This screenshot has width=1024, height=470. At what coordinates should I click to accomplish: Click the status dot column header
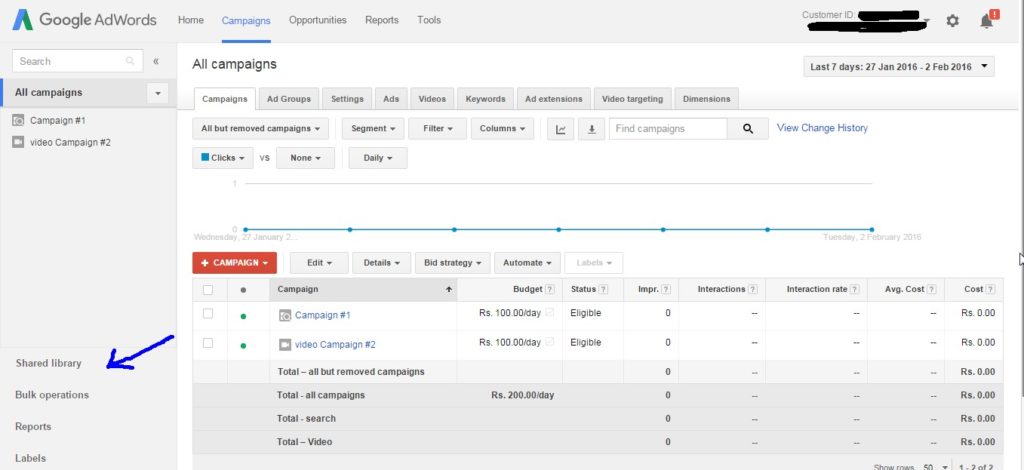[244, 290]
